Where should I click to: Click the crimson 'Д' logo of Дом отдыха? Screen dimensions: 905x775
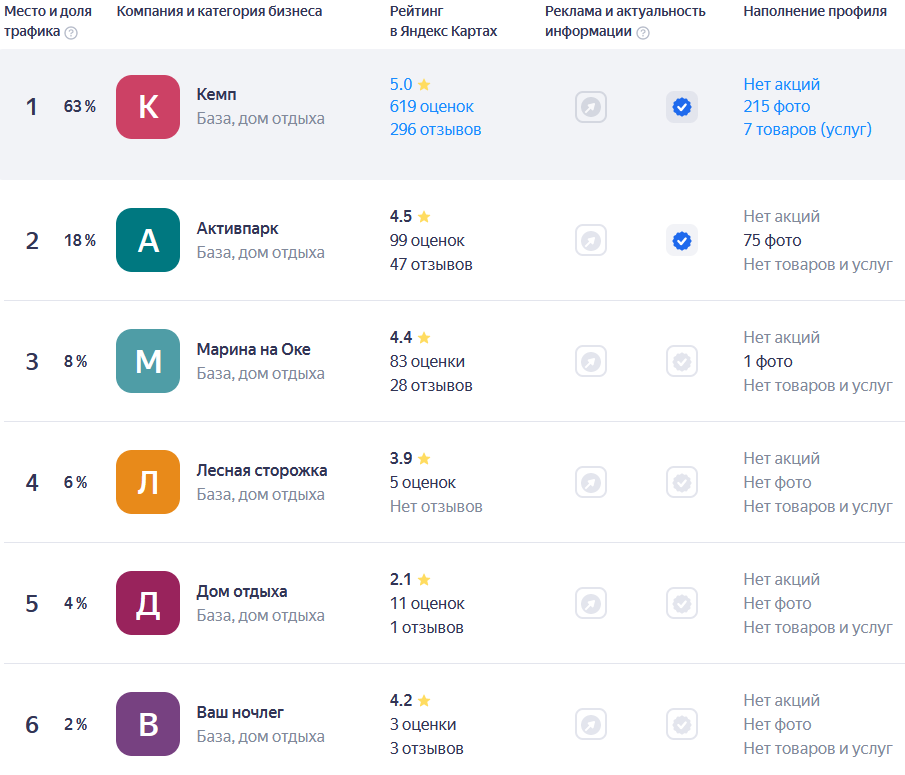click(148, 603)
